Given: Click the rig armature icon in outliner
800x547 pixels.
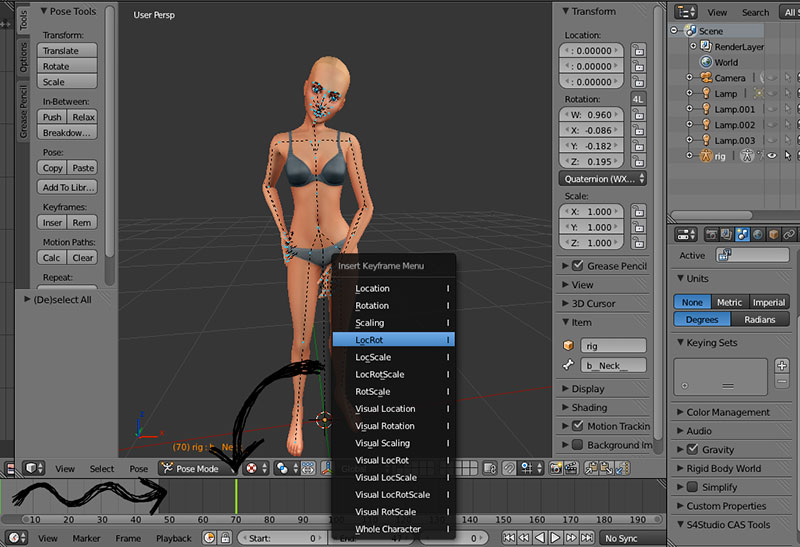Looking at the screenshot, I should 704,156.
